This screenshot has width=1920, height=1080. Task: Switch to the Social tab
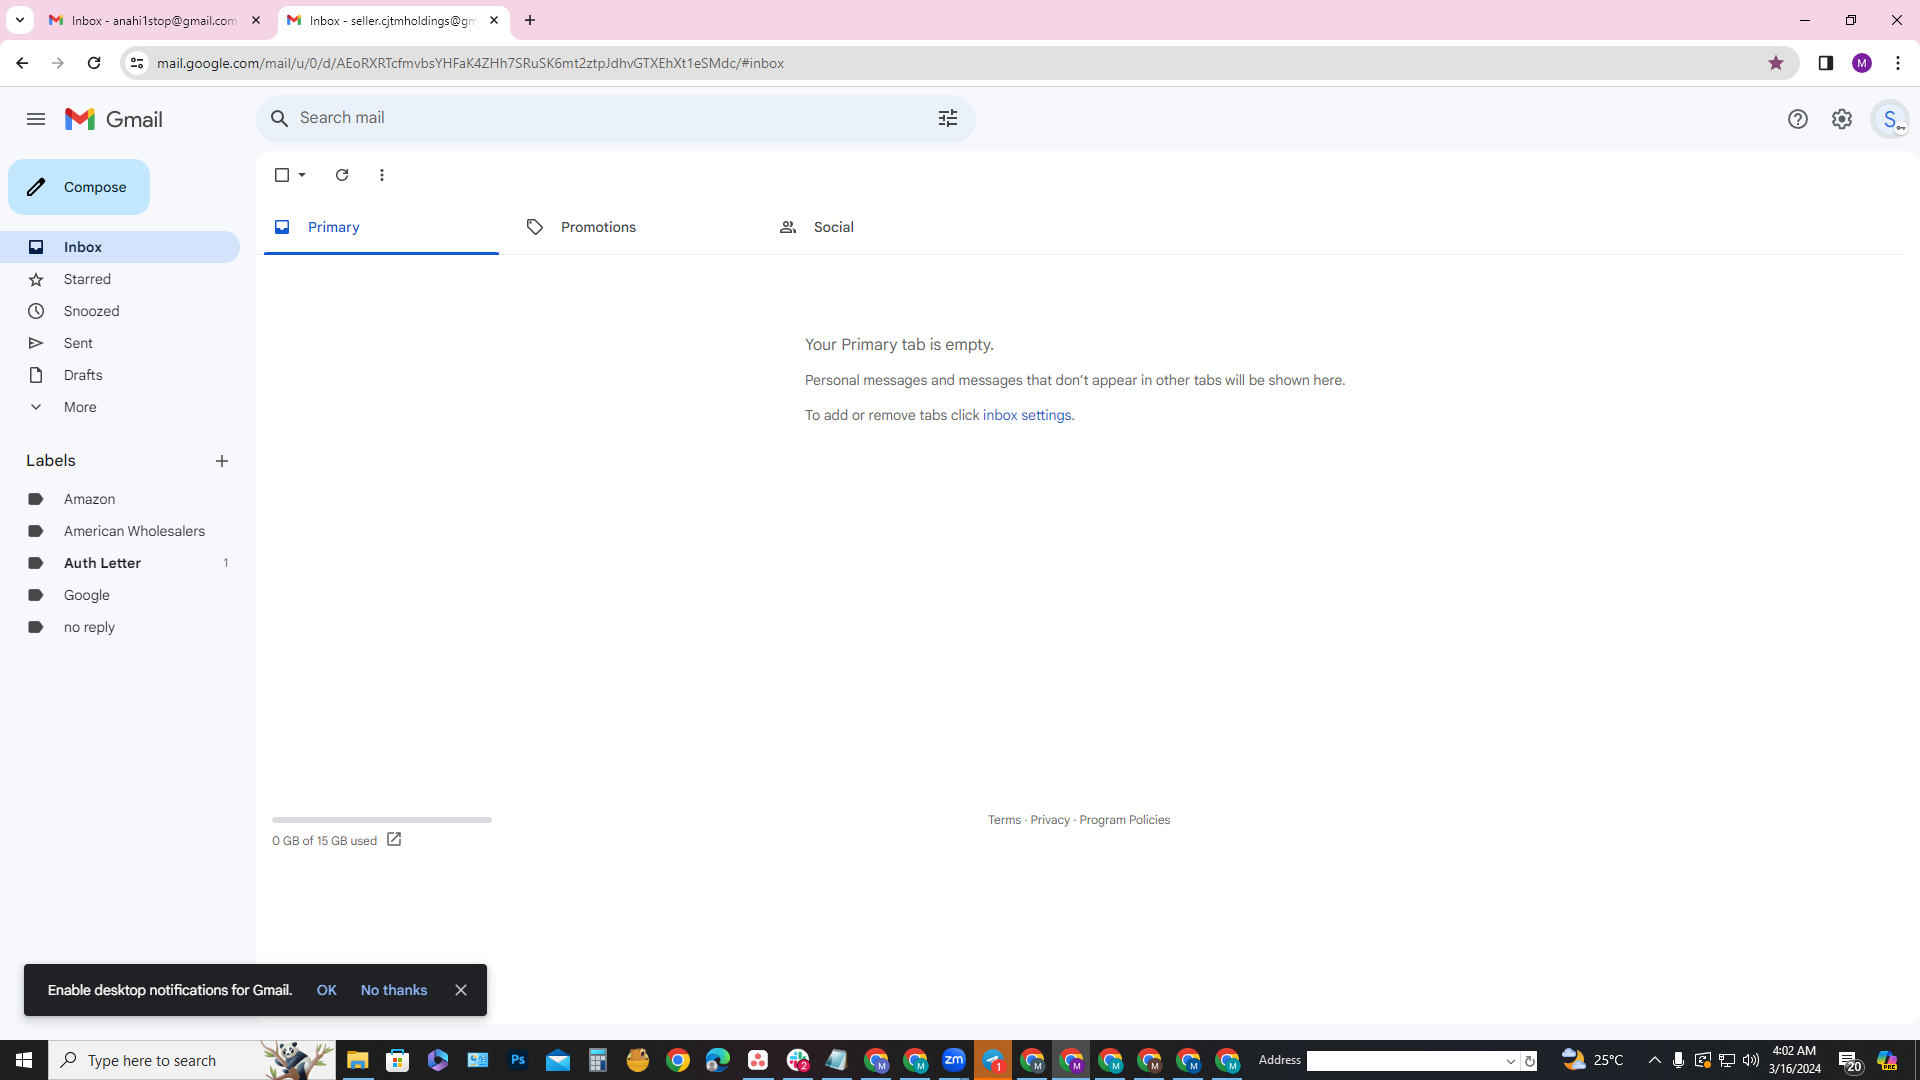point(878,227)
